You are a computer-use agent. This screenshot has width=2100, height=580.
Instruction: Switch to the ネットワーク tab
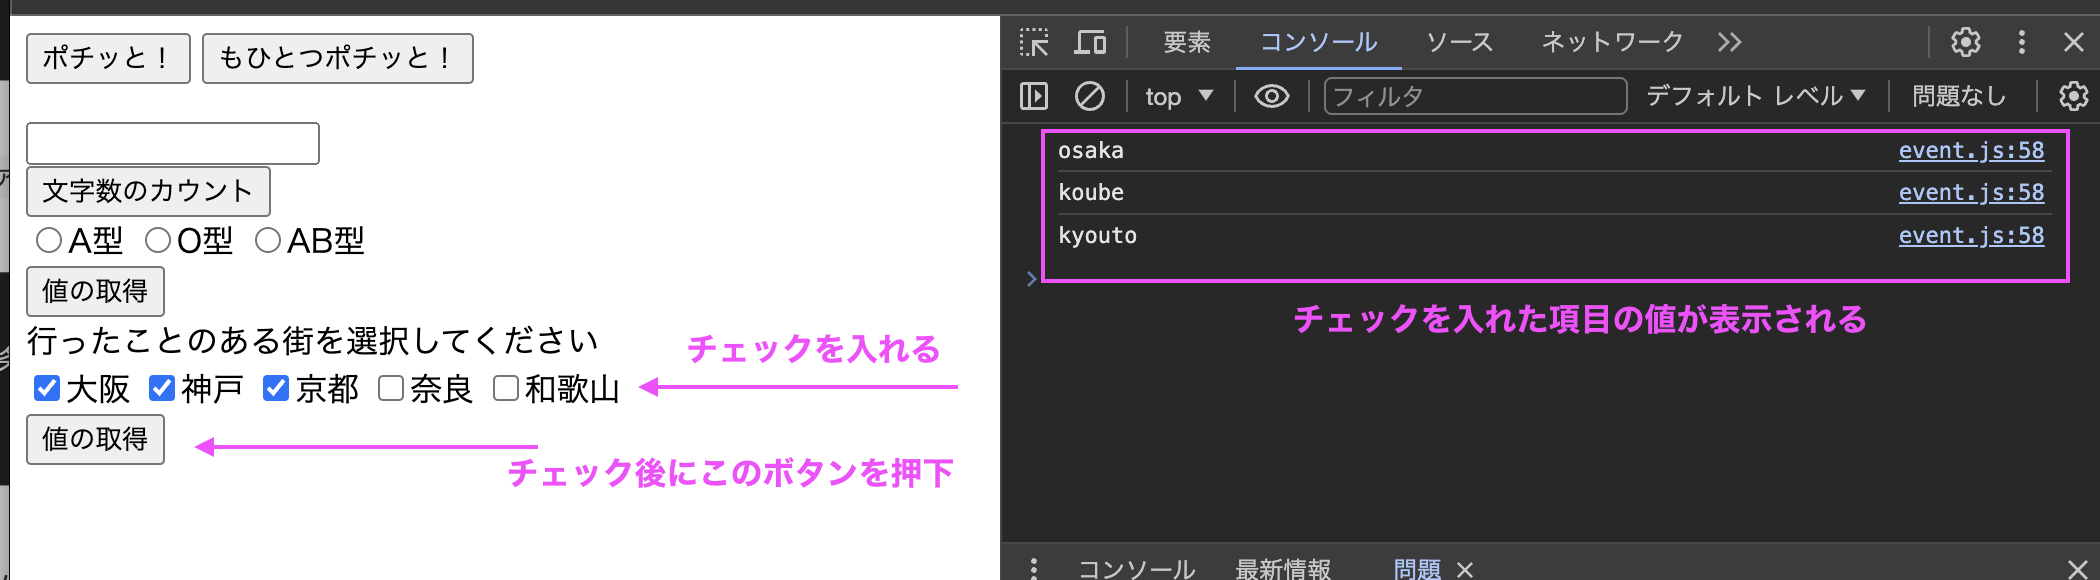point(1612,42)
